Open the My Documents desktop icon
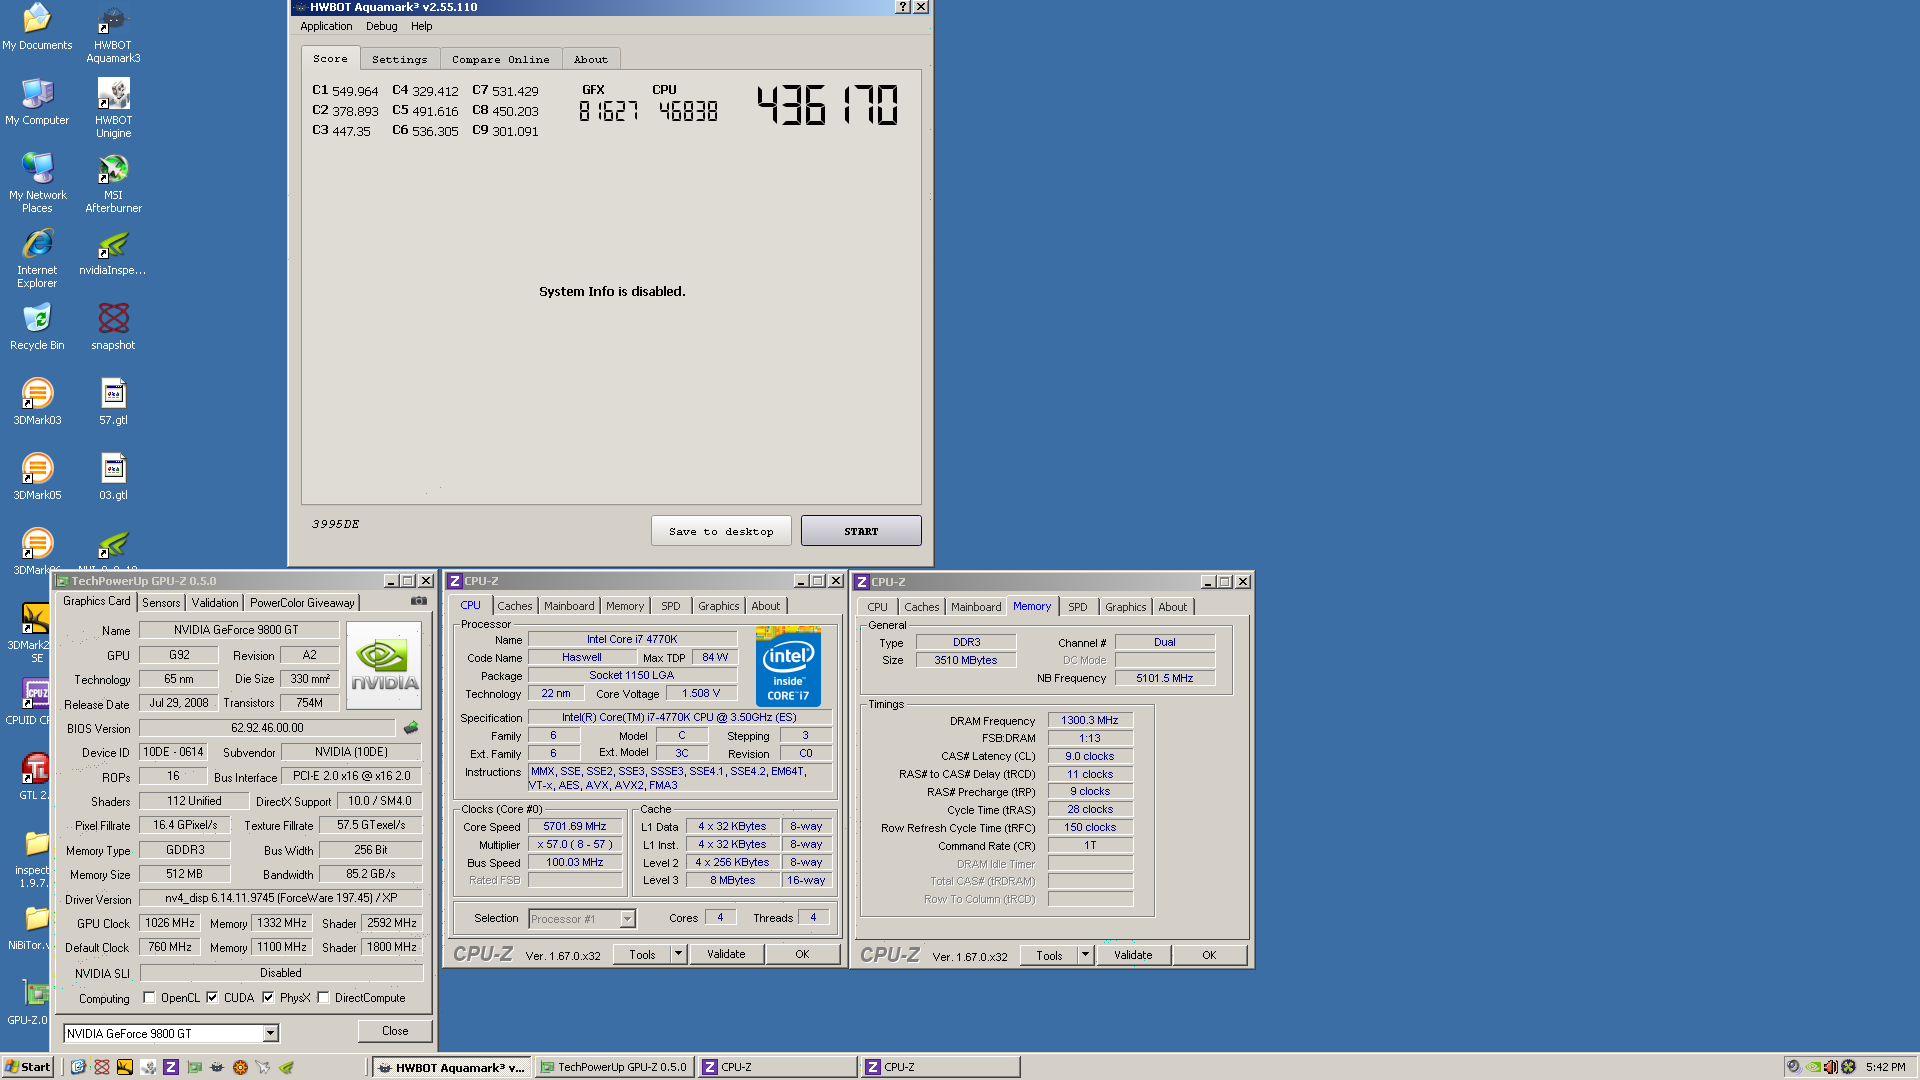 coord(37,27)
